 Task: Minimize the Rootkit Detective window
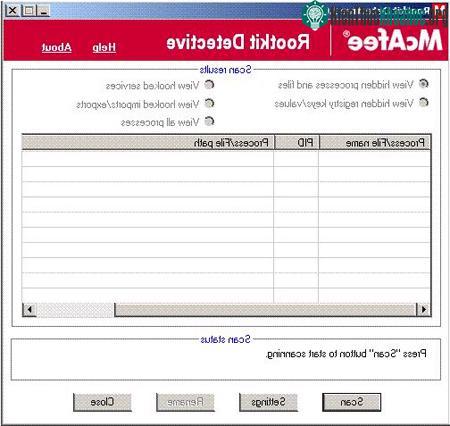(43, 11)
